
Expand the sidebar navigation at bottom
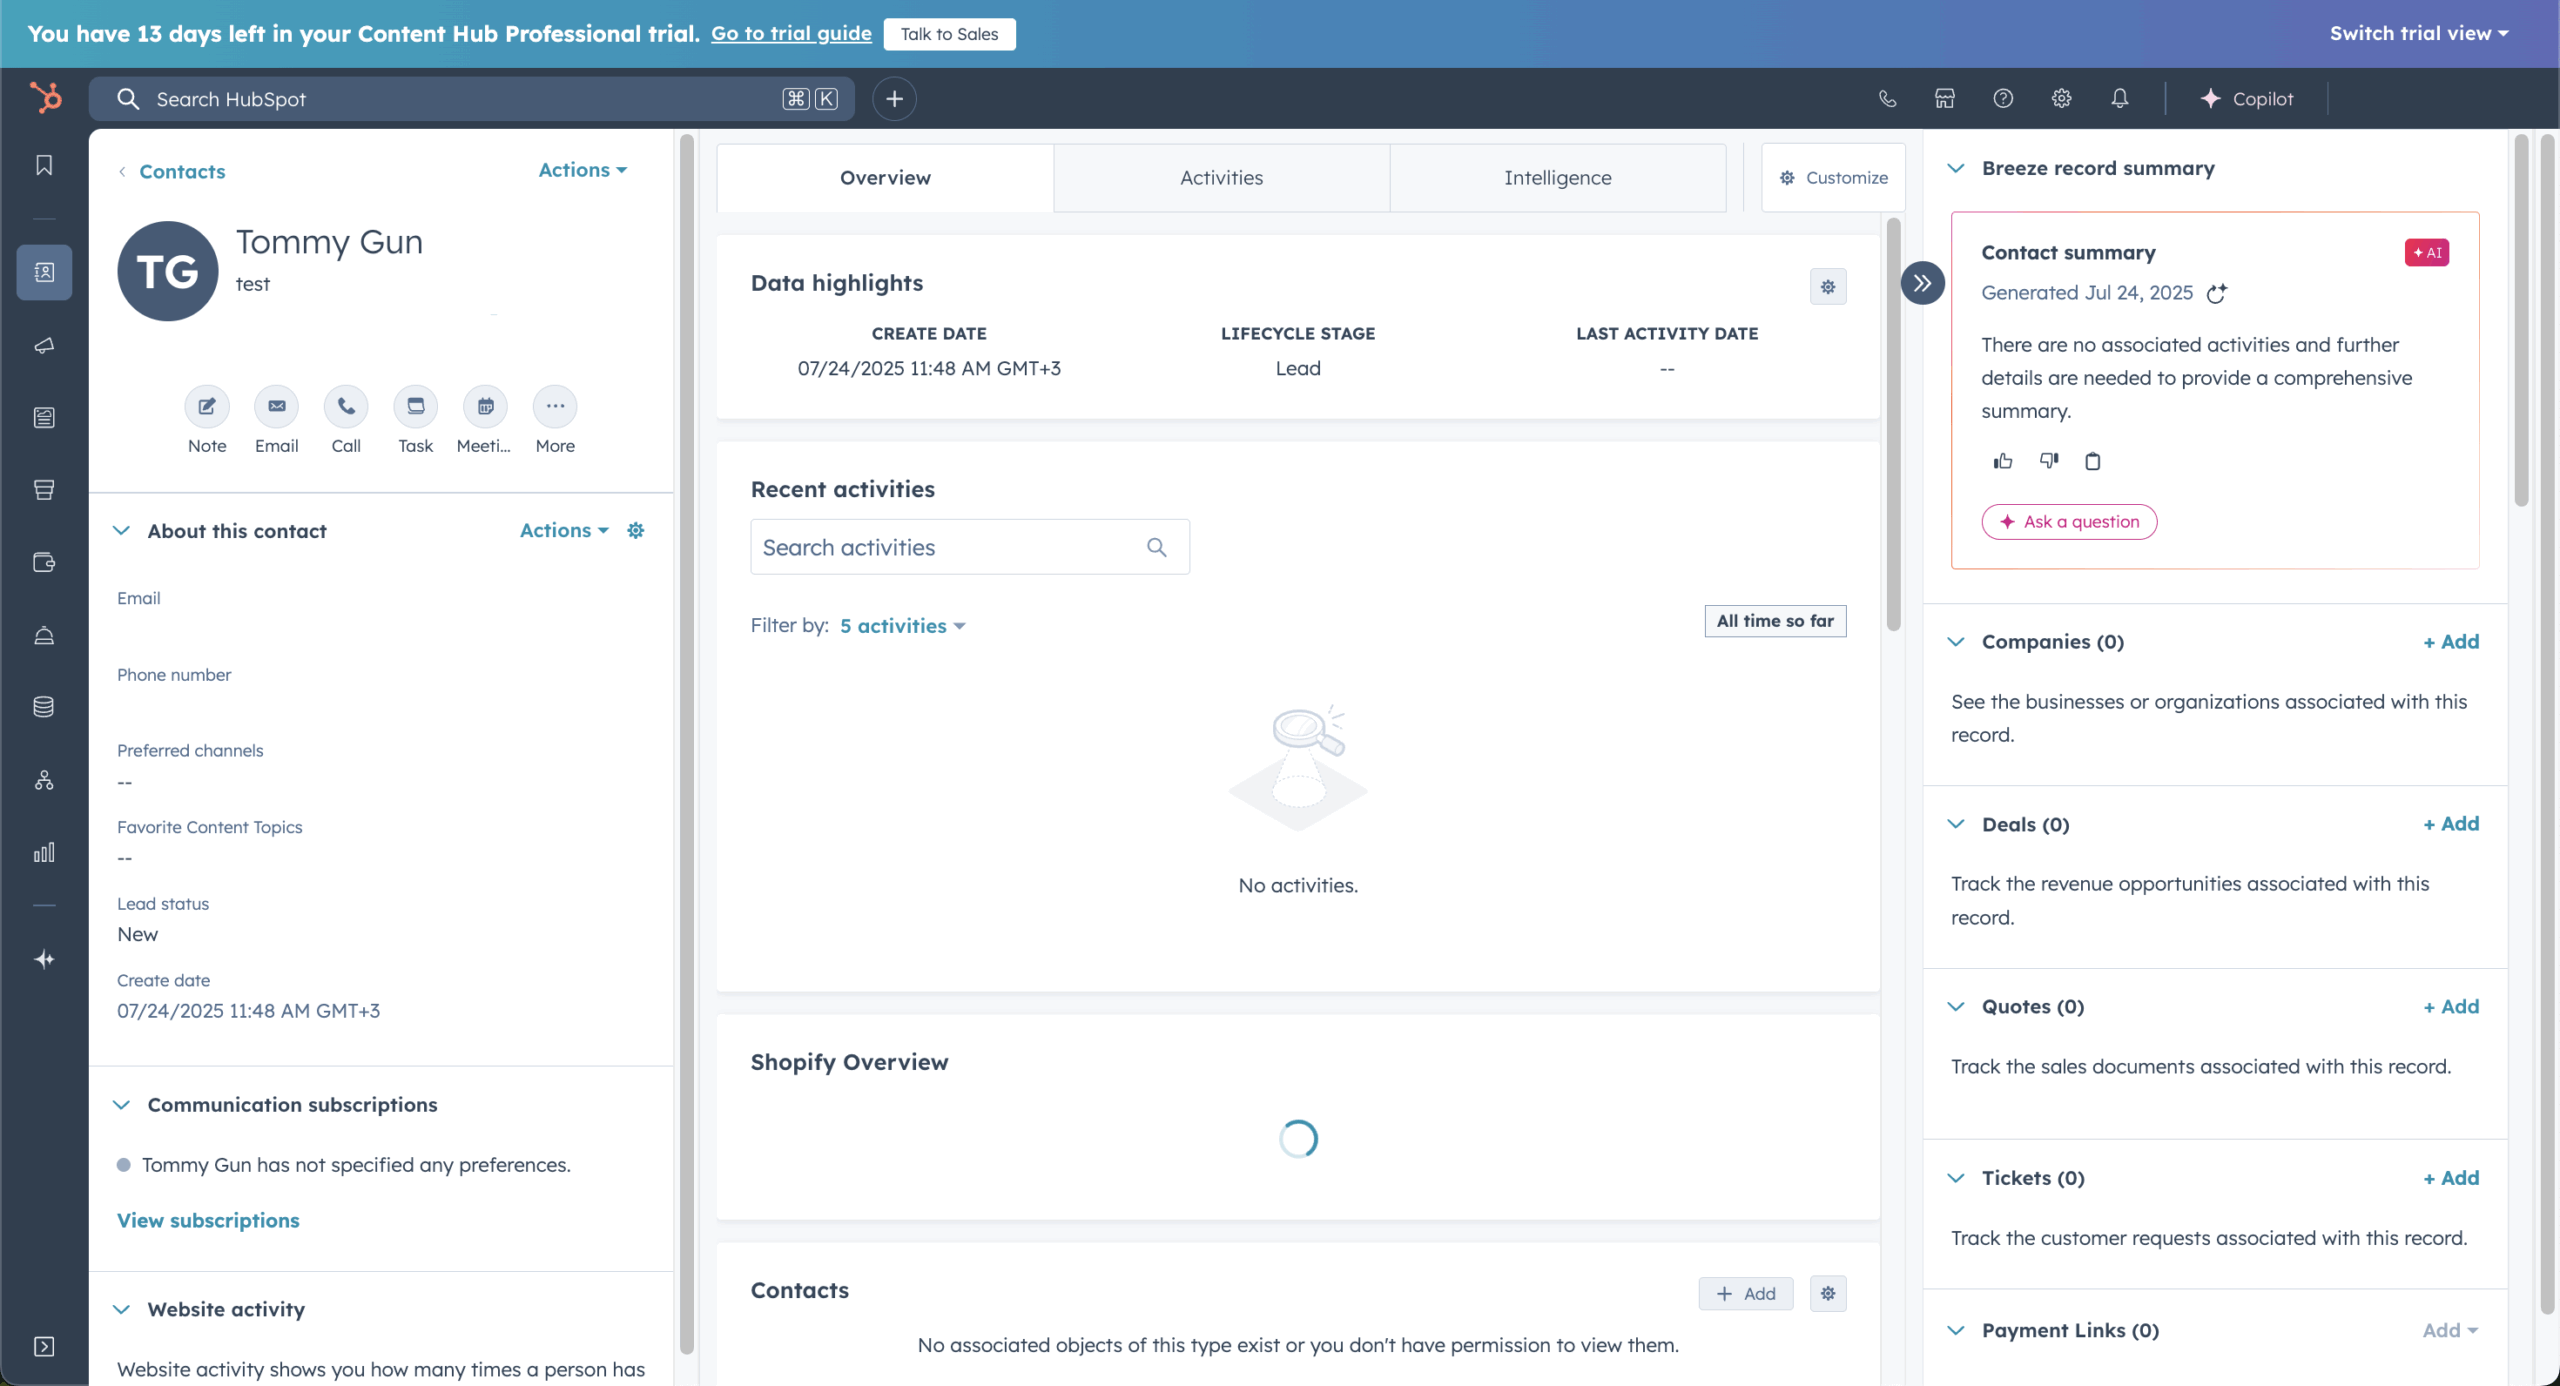point(44,1346)
